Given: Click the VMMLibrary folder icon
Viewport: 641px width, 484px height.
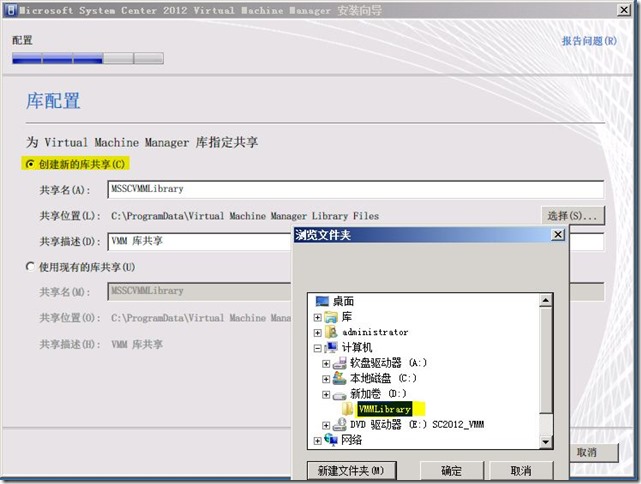Looking at the screenshot, I should [348, 408].
